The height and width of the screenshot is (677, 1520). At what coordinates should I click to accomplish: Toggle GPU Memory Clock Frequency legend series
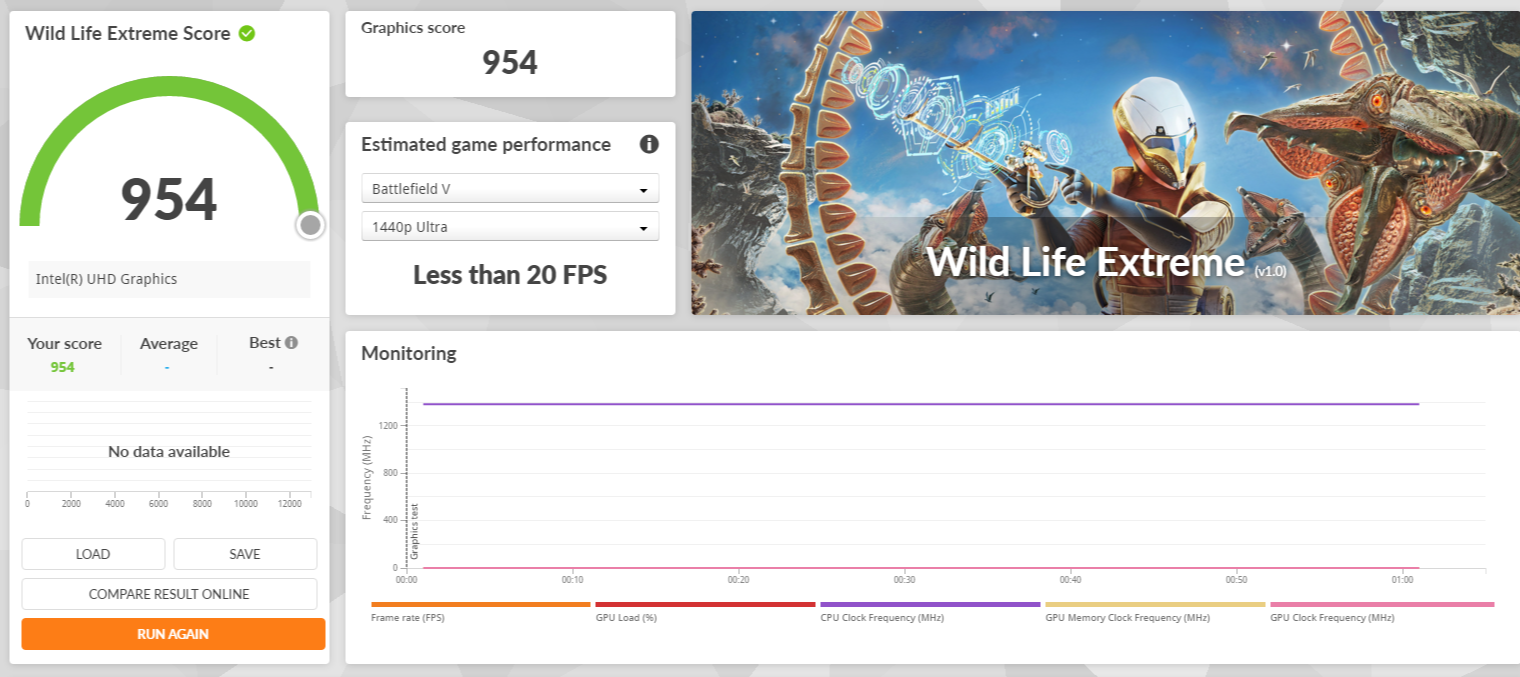click(x=1155, y=612)
